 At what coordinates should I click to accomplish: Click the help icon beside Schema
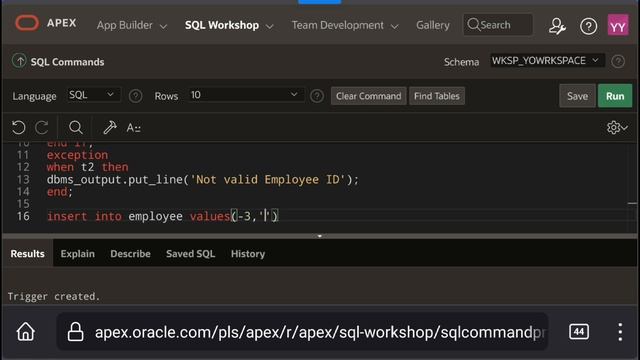click(618, 61)
